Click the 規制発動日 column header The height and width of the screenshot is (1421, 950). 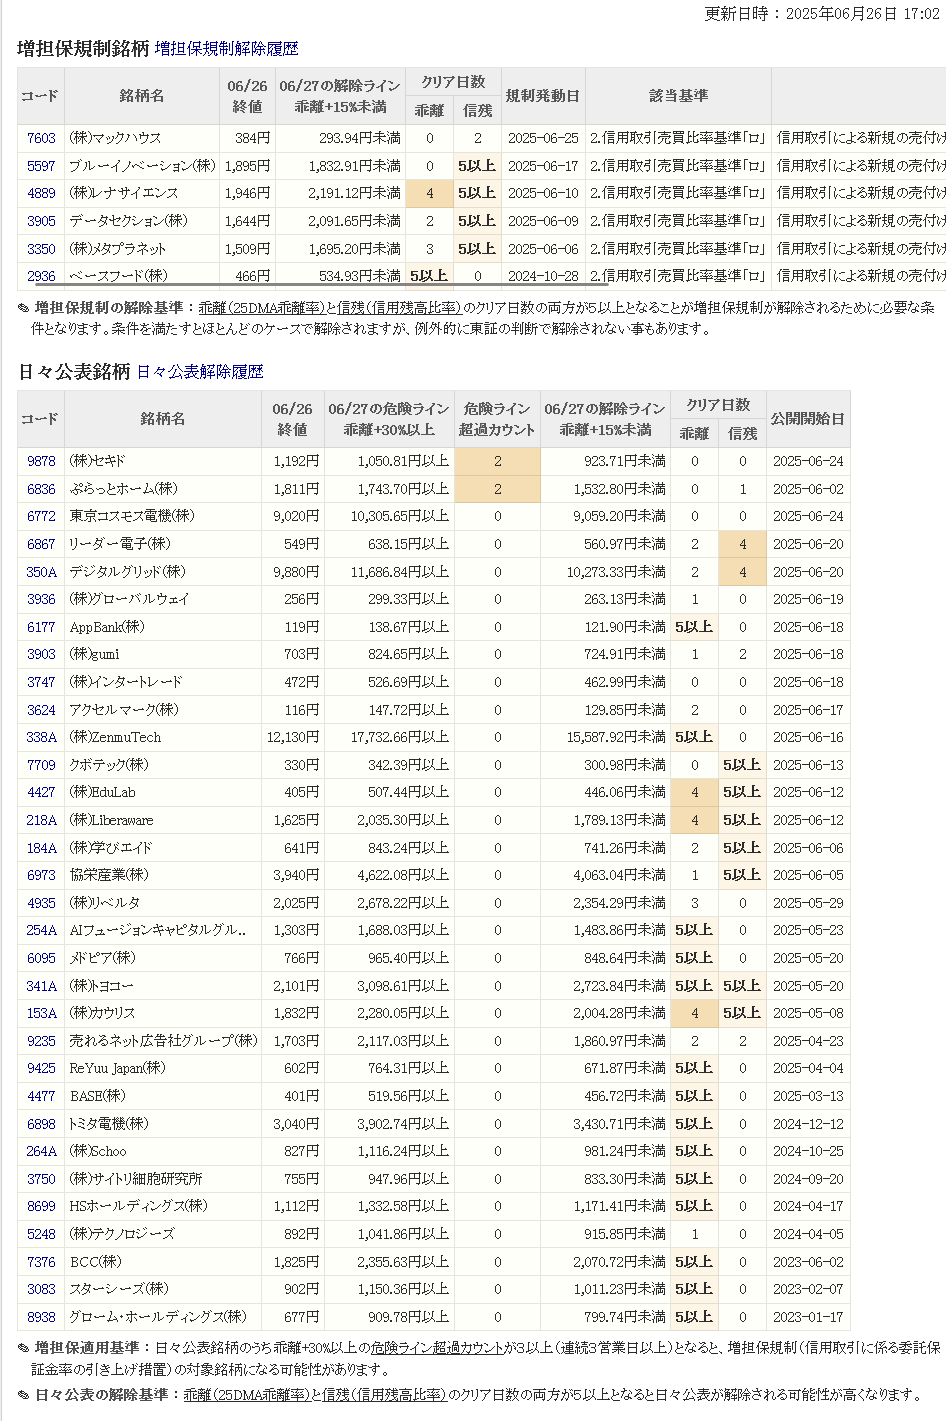coord(542,96)
